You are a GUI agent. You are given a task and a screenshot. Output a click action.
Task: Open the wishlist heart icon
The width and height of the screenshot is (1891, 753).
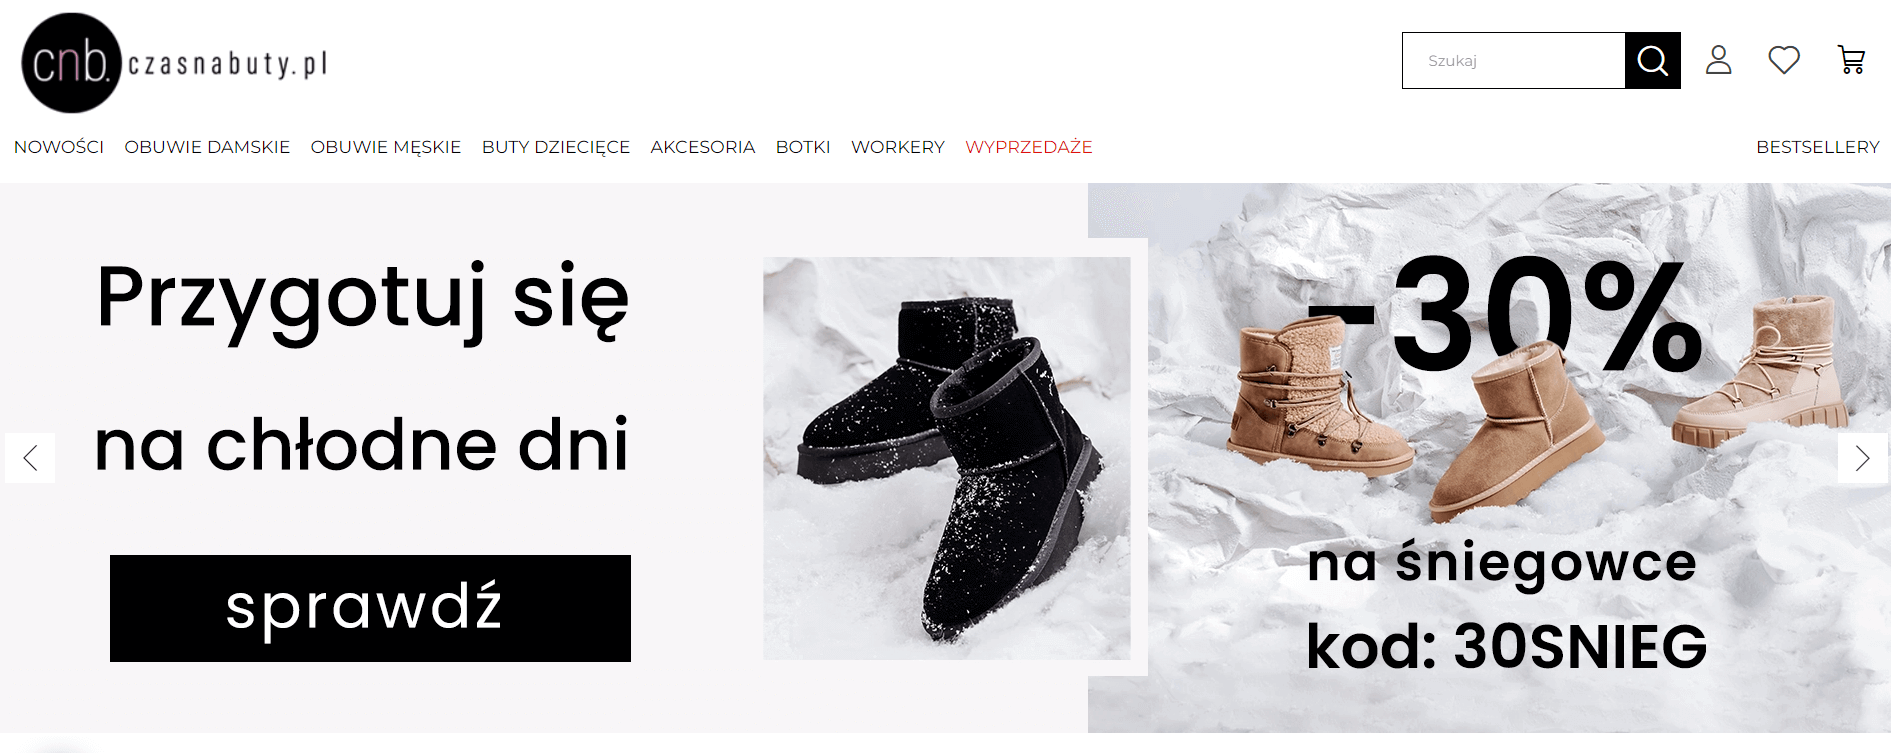tap(1784, 60)
